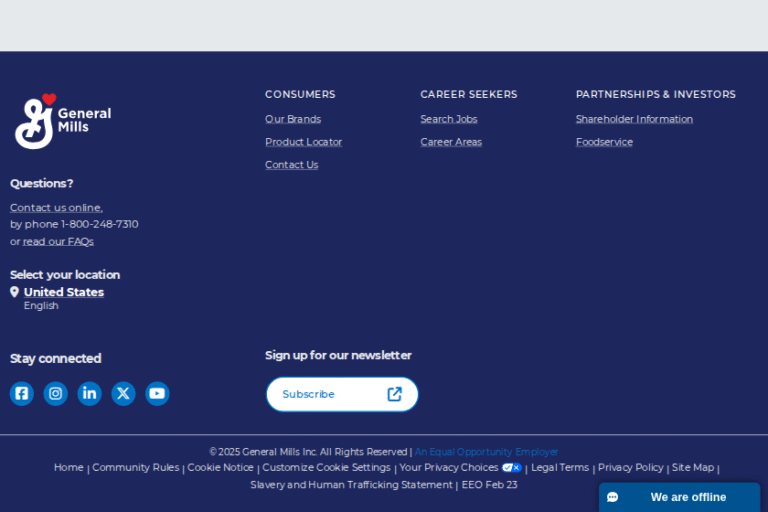Open the YouTube social icon
Image resolution: width=768 pixels, height=512 pixels.
[x=157, y=394]
